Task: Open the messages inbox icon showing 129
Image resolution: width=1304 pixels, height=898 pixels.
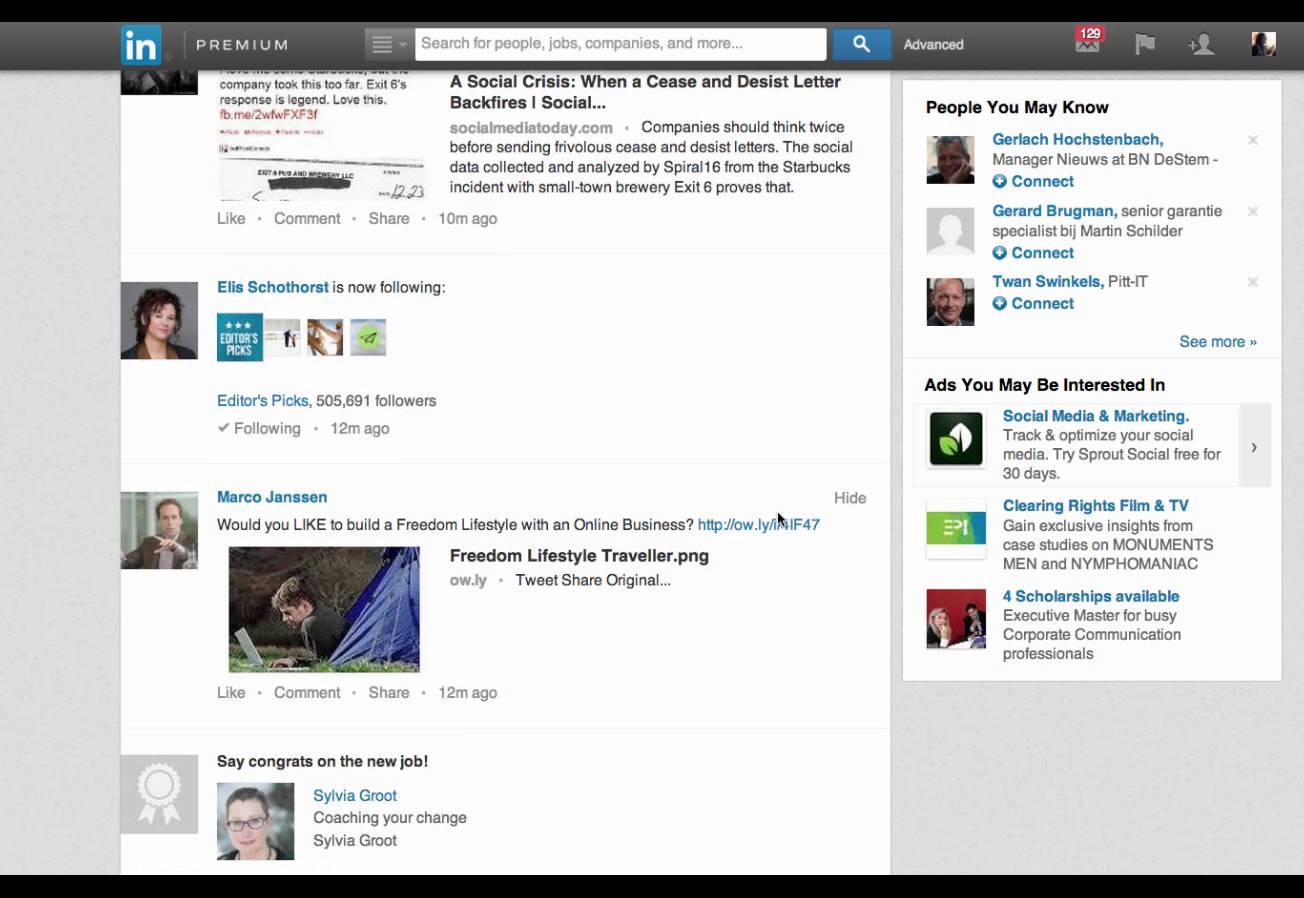Action: pos(1086,44)
